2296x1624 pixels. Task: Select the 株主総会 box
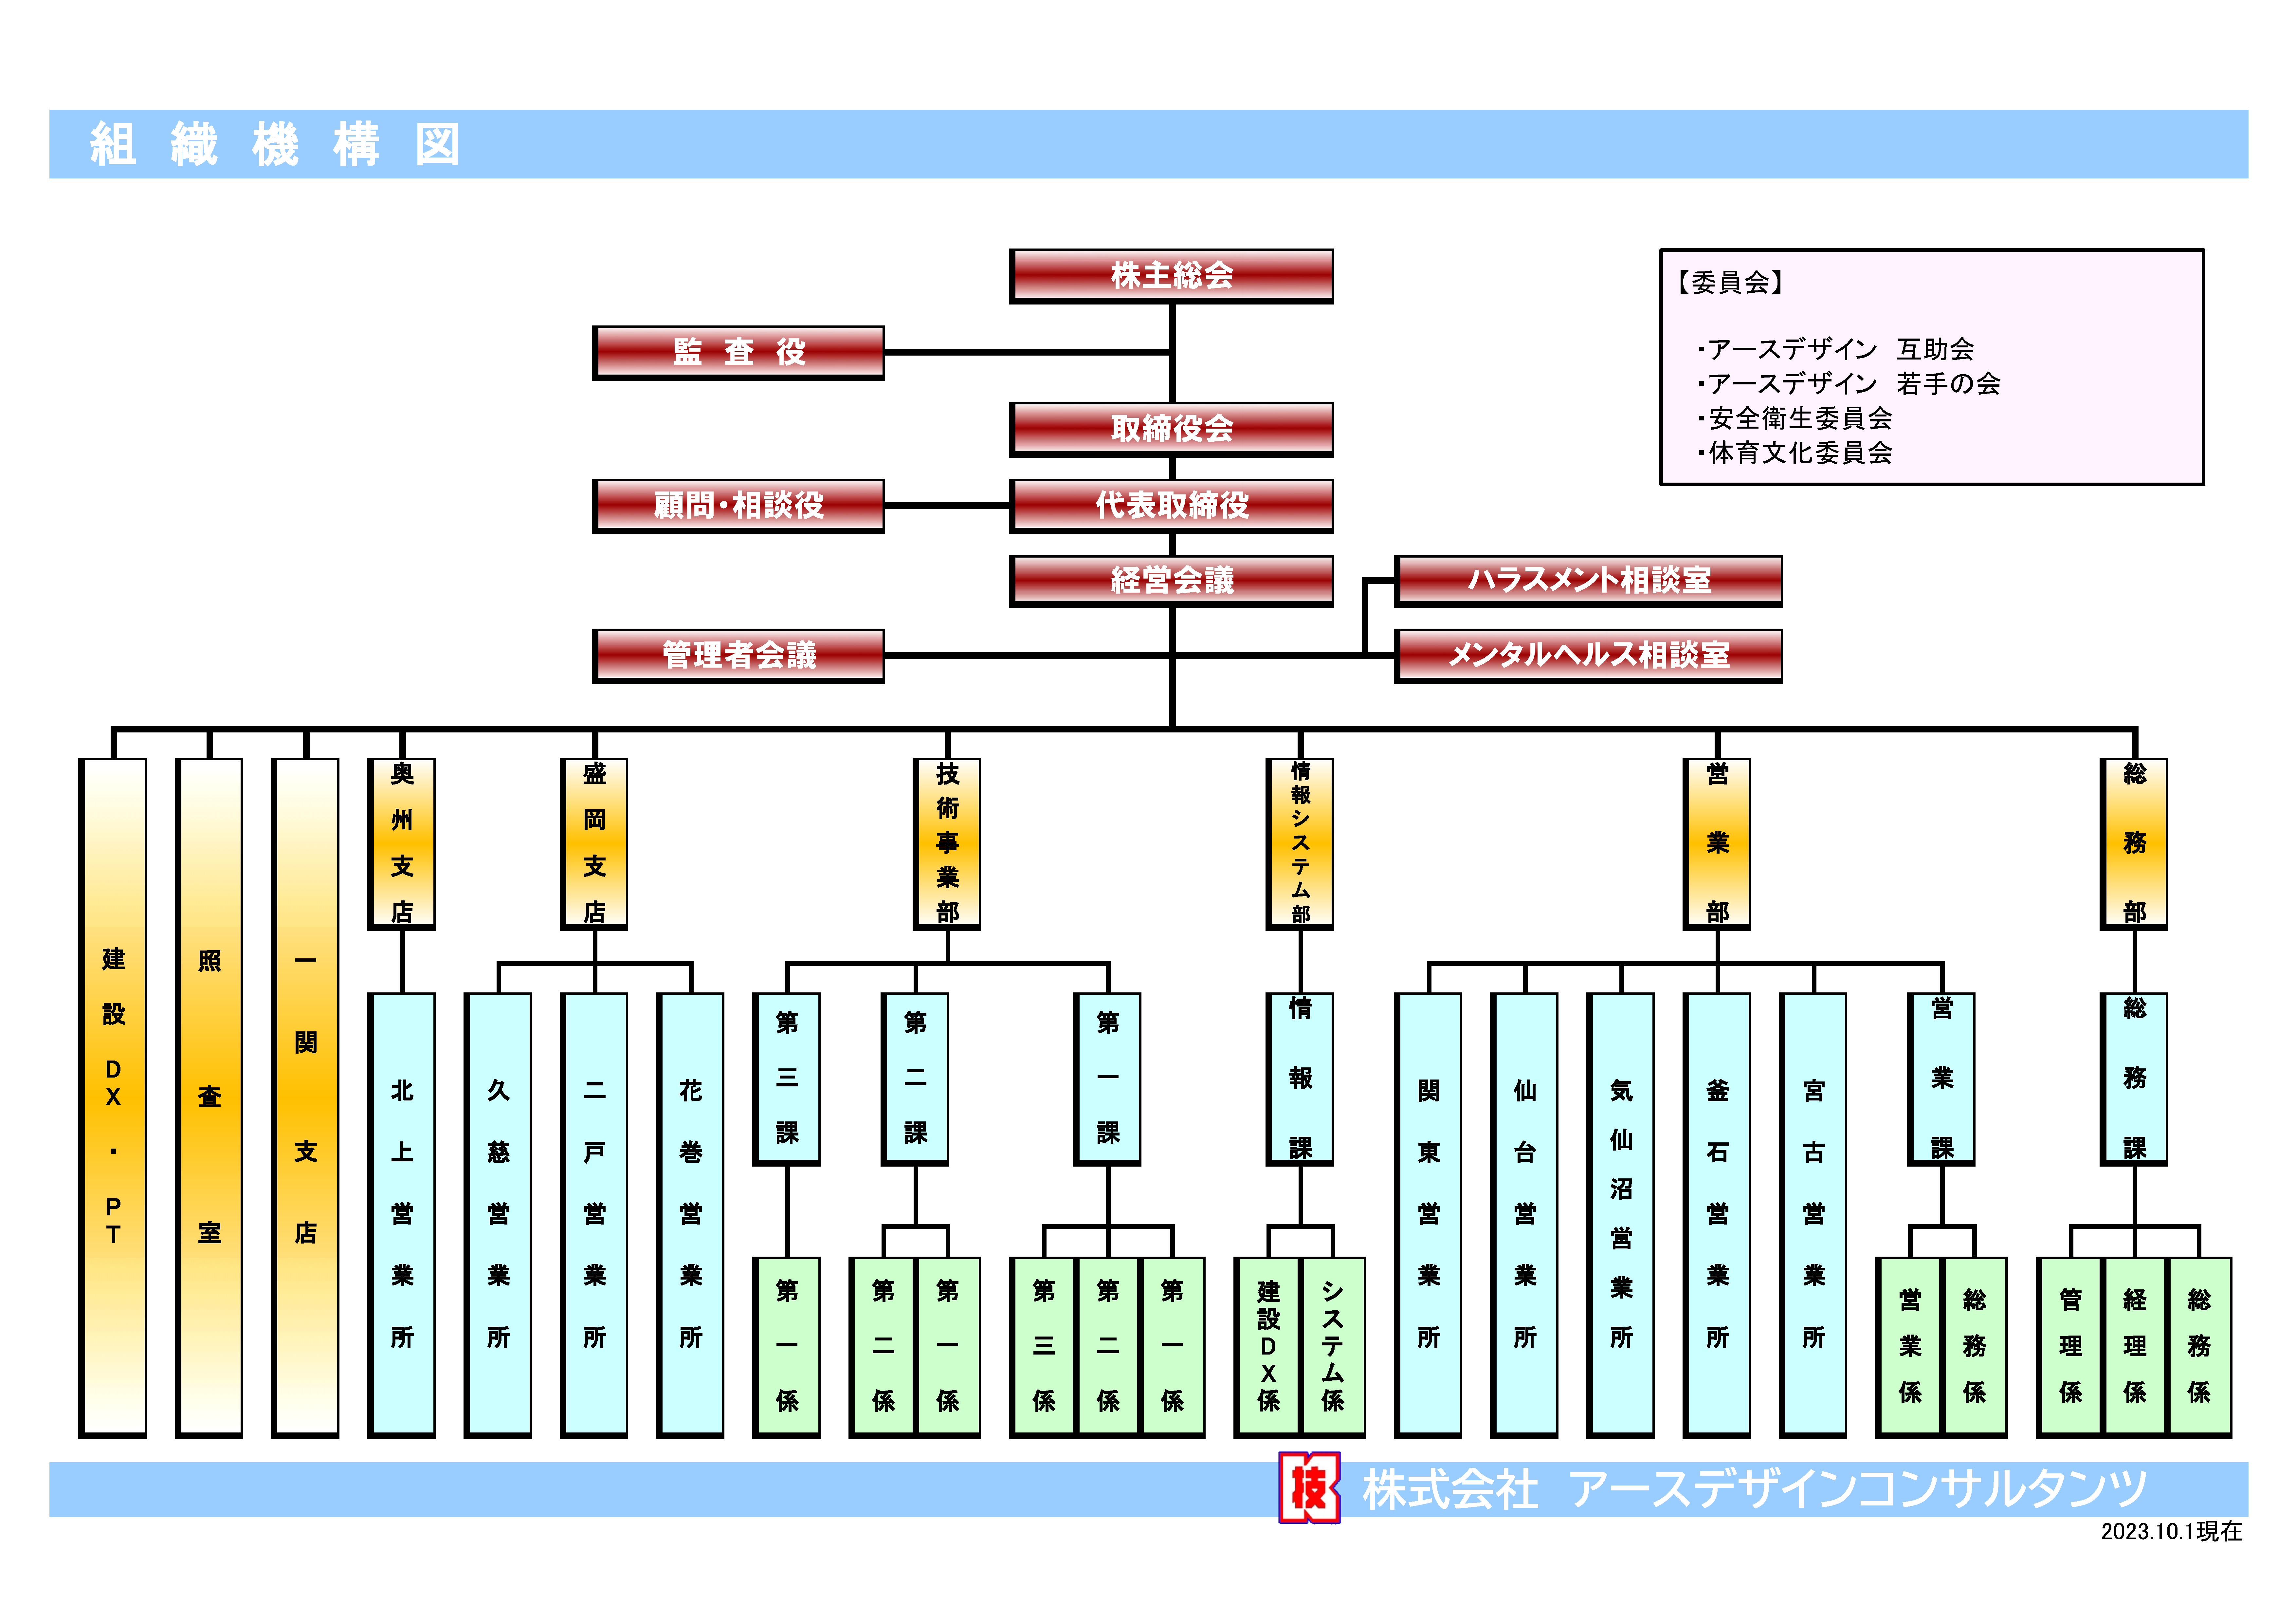1171,276
